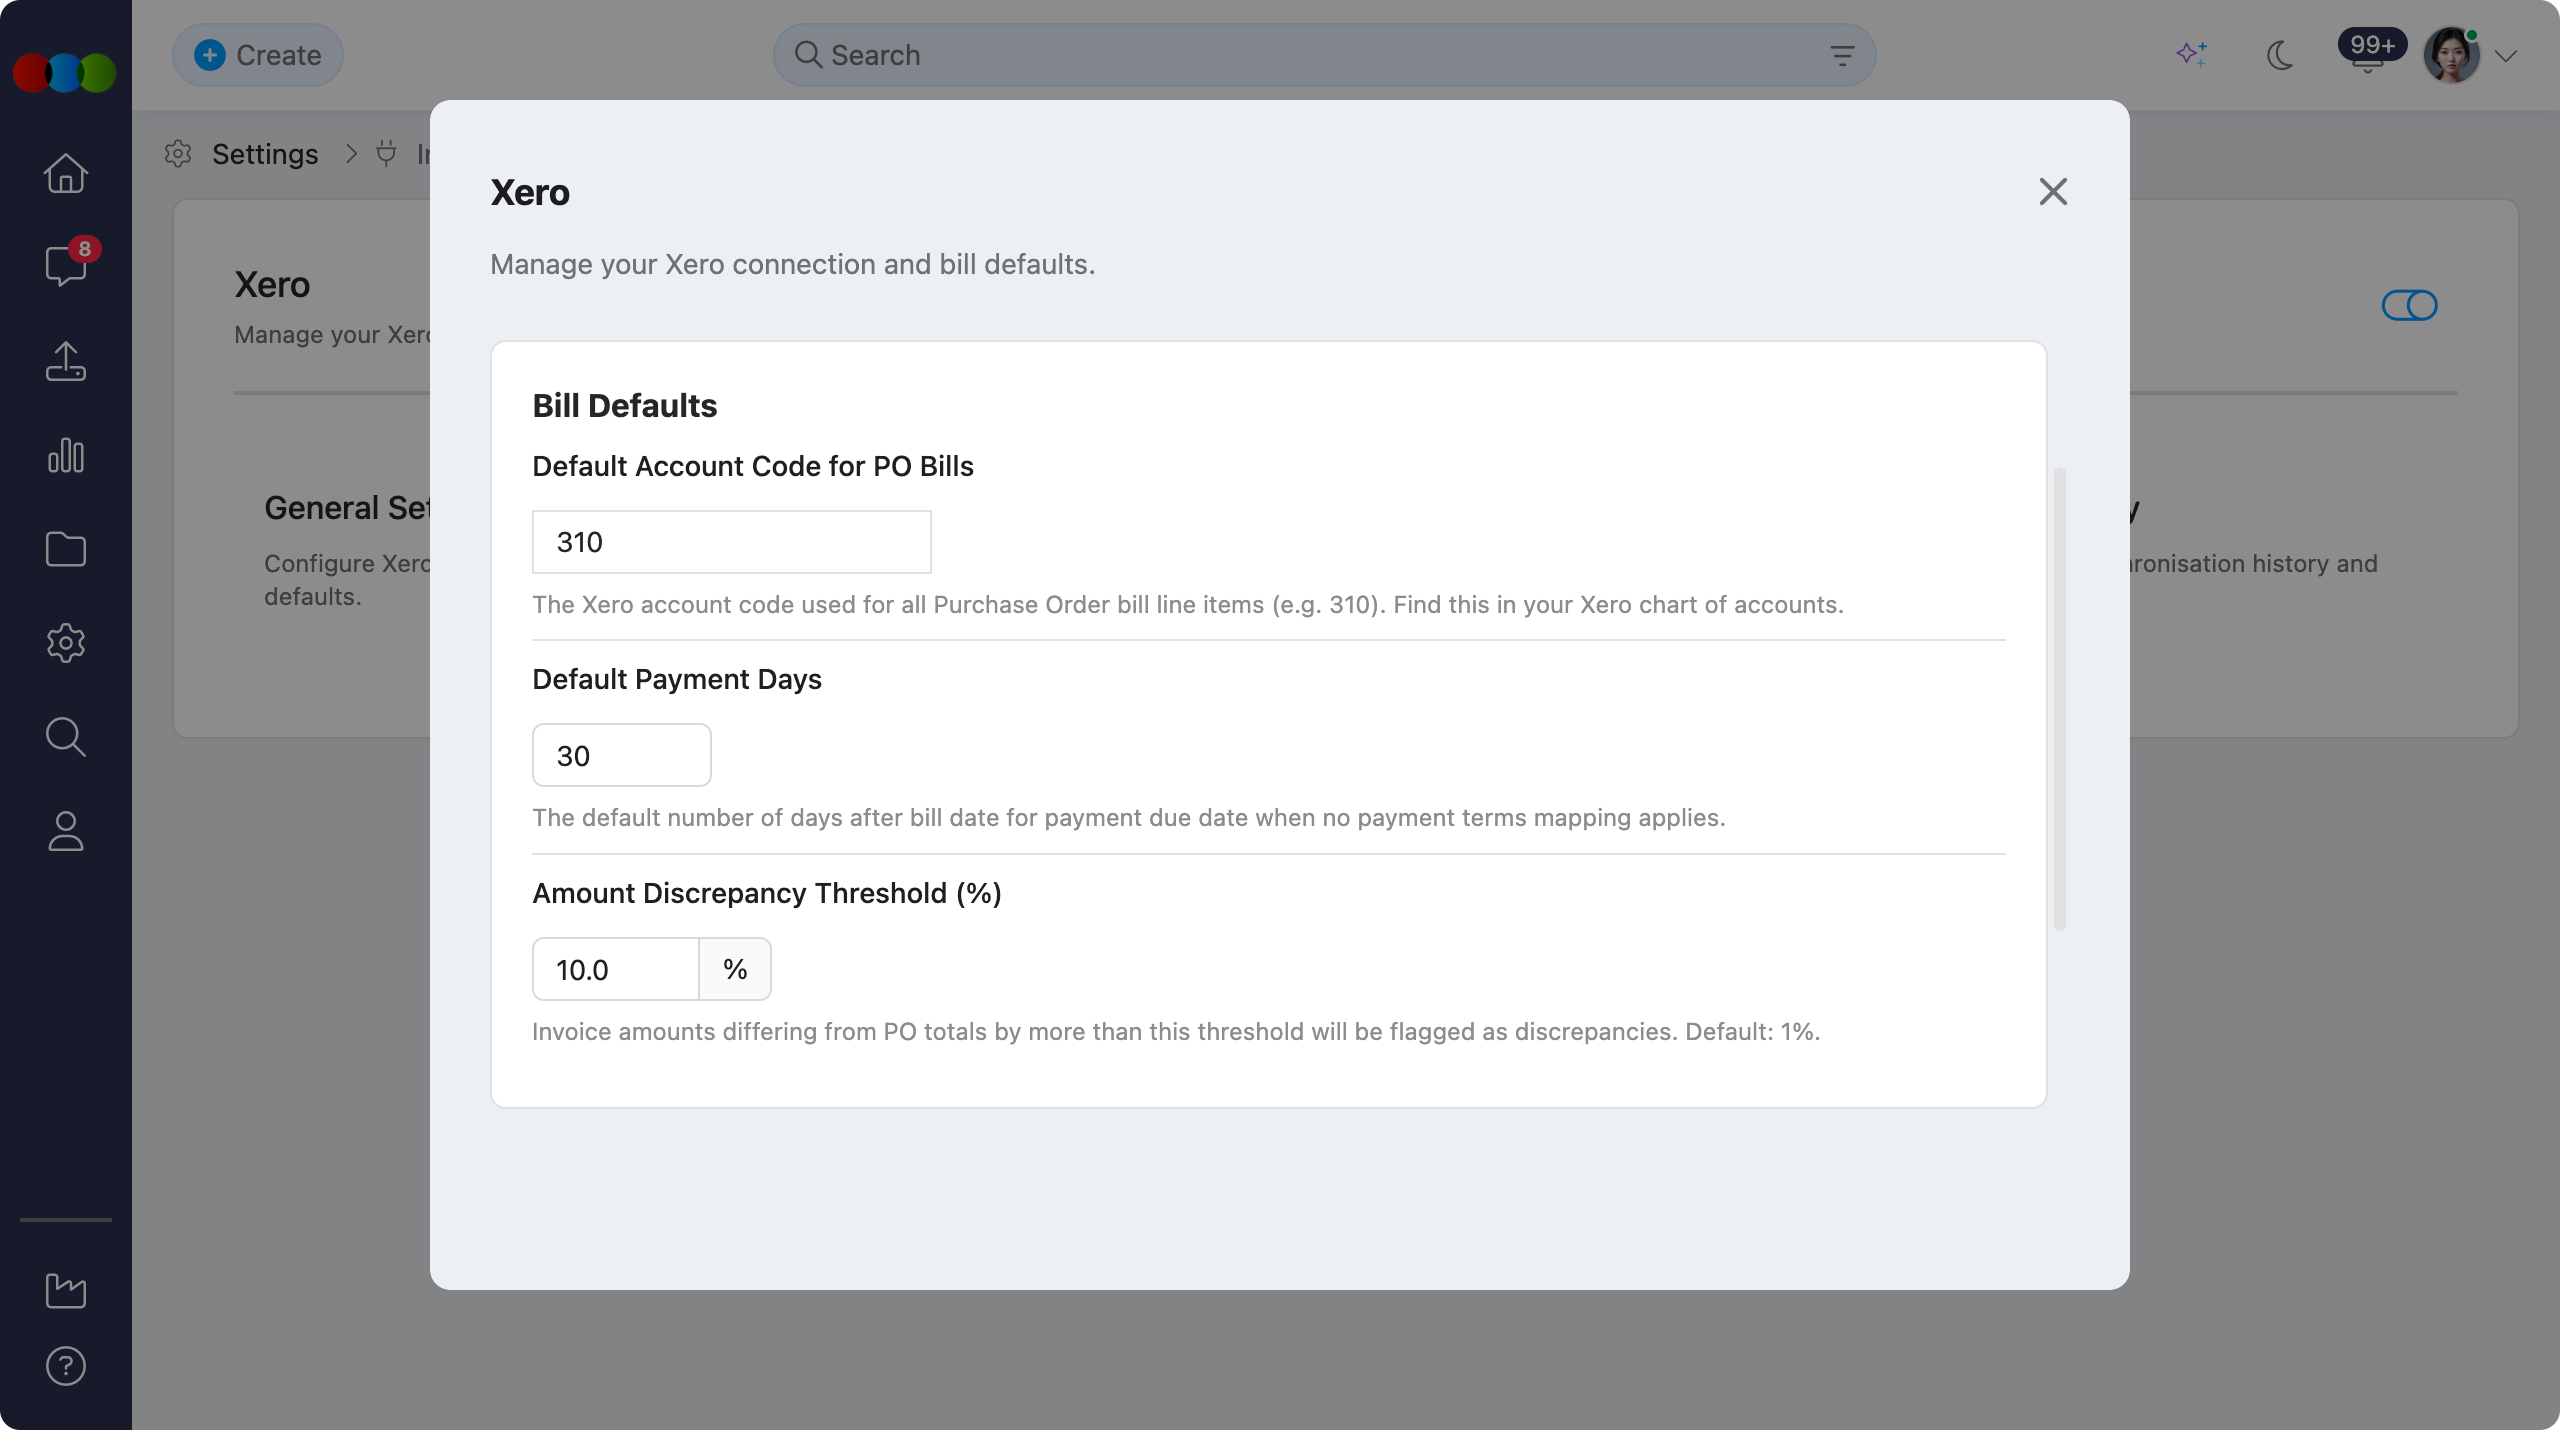The height and width of the screenshot is (1430, 2560).
Task: Click the breadcrumb chevron after Settings
Action: (x=351, y=154)
